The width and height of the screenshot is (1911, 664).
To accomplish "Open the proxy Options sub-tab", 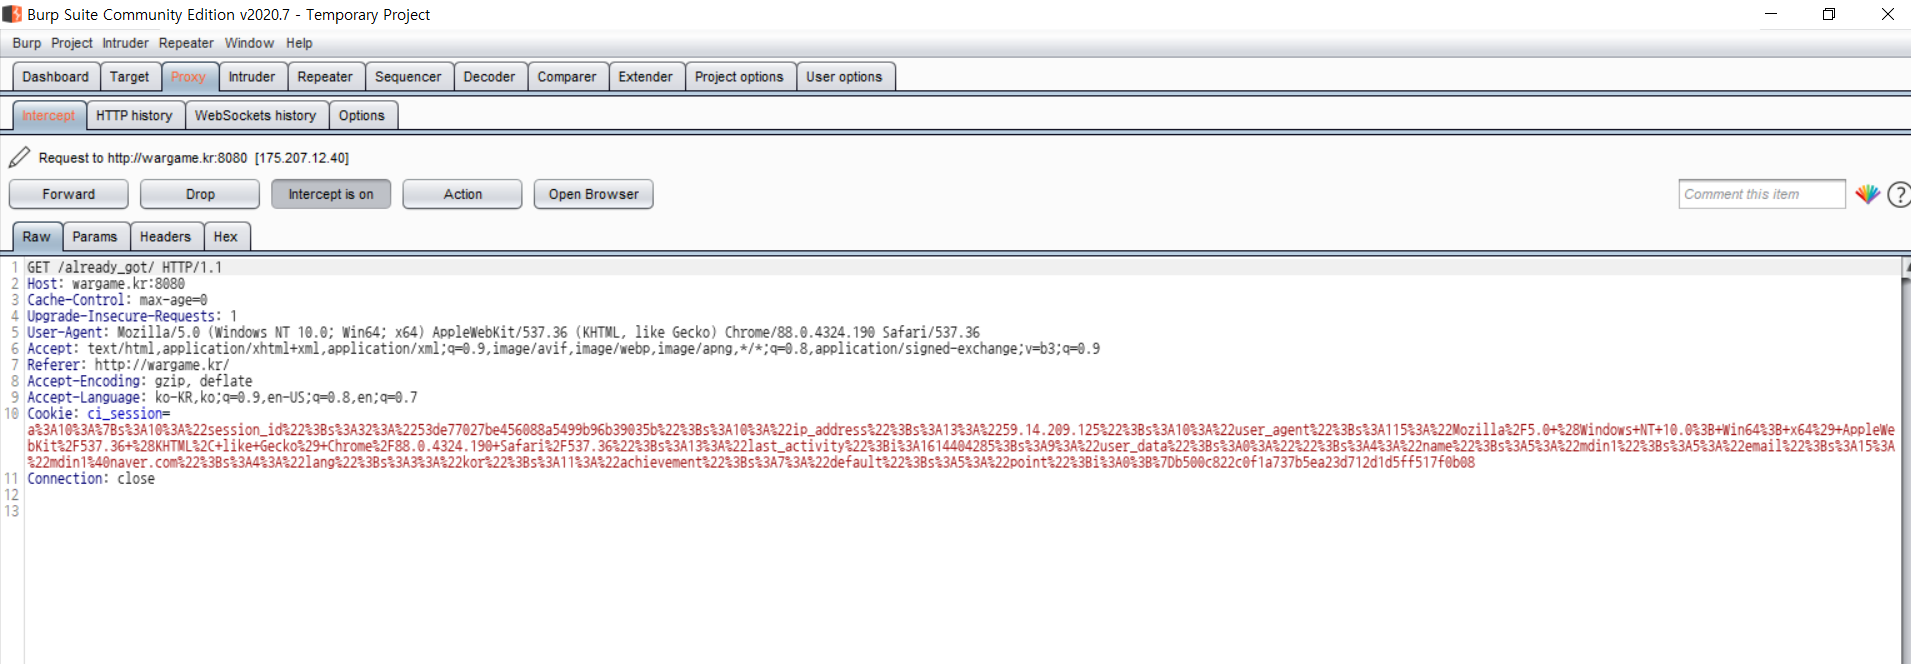I will [362, 116].
